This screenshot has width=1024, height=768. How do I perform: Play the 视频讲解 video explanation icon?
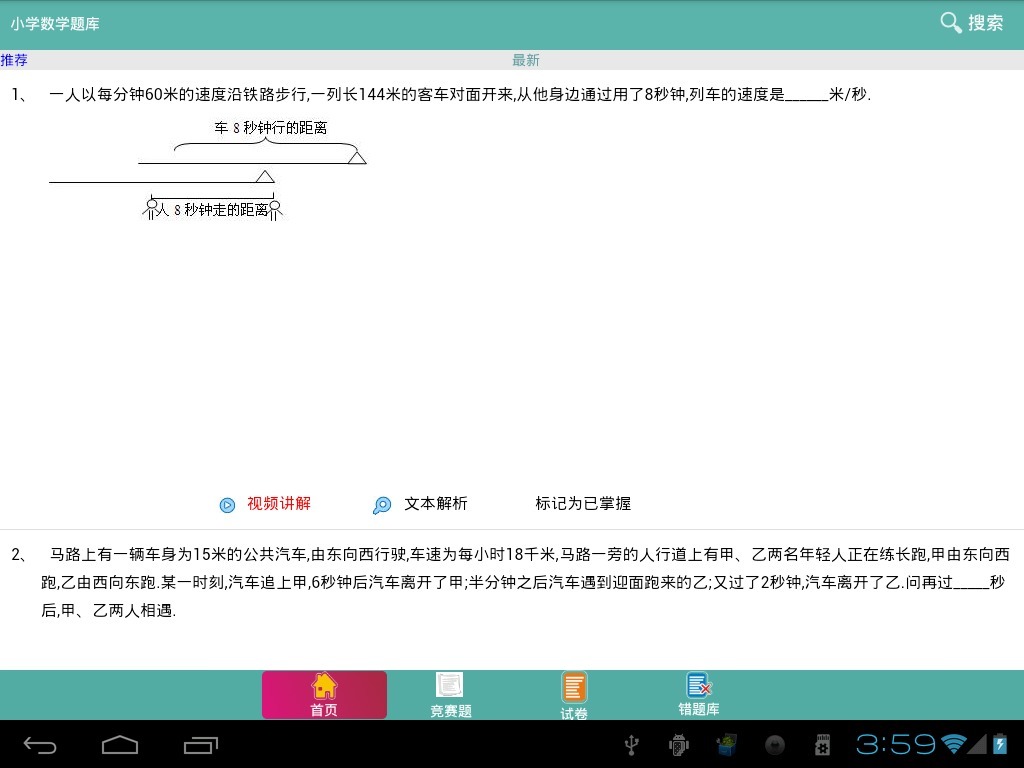(x=227, y=505)
